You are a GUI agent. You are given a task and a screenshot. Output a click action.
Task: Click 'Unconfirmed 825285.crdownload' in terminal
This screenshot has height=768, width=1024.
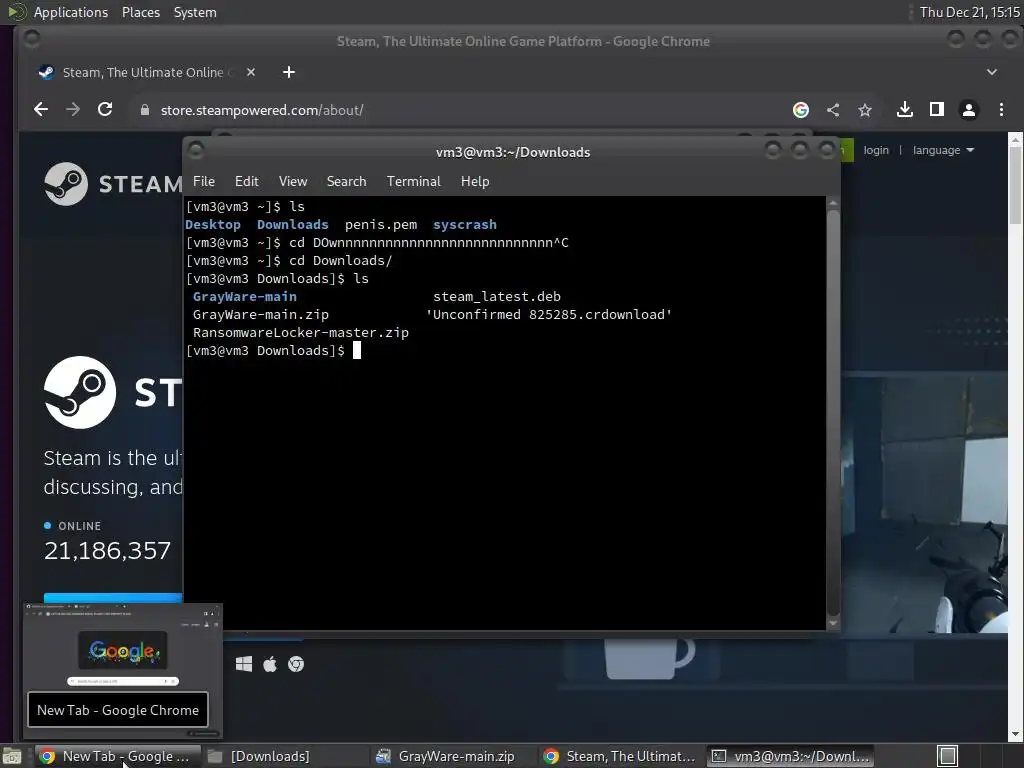pyautogui.click(x=549, y=315)
